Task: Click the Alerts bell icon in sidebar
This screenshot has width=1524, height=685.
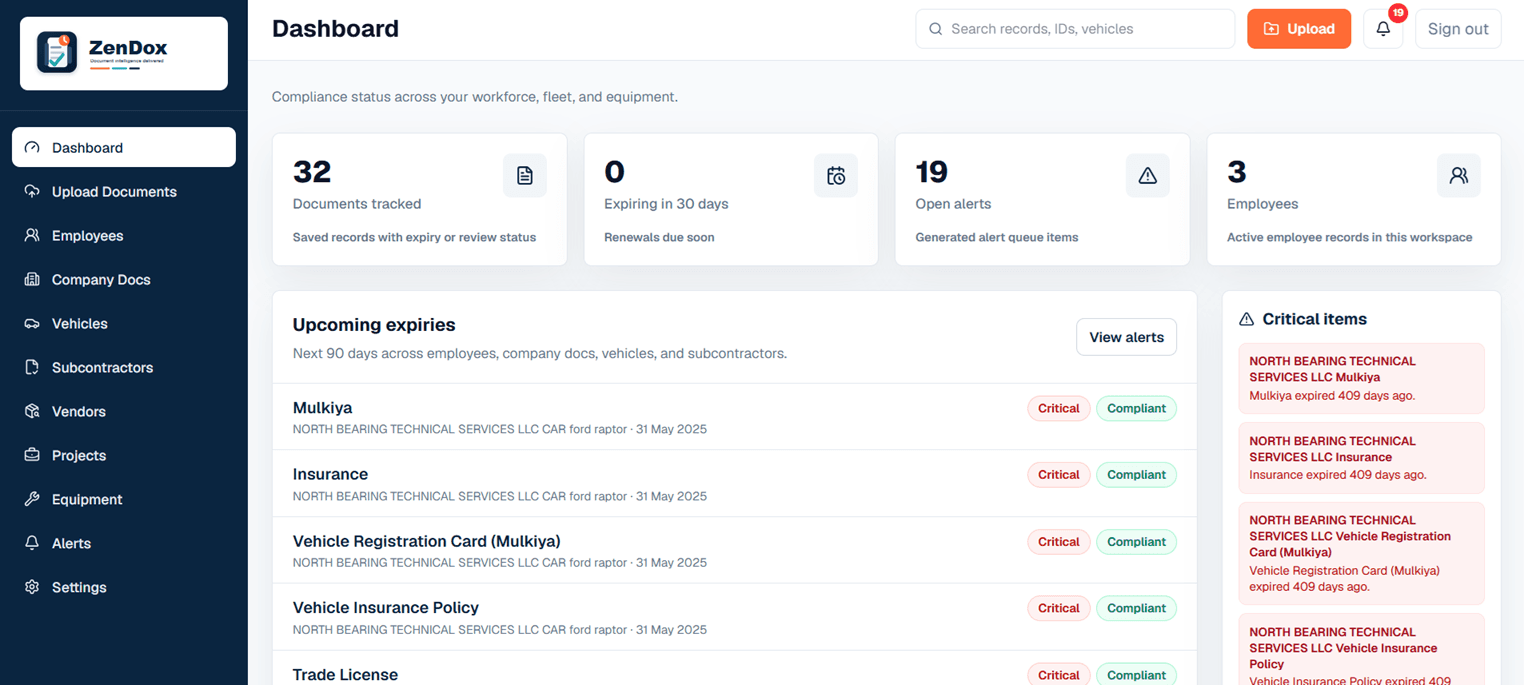Action: [x=32, y=543]
